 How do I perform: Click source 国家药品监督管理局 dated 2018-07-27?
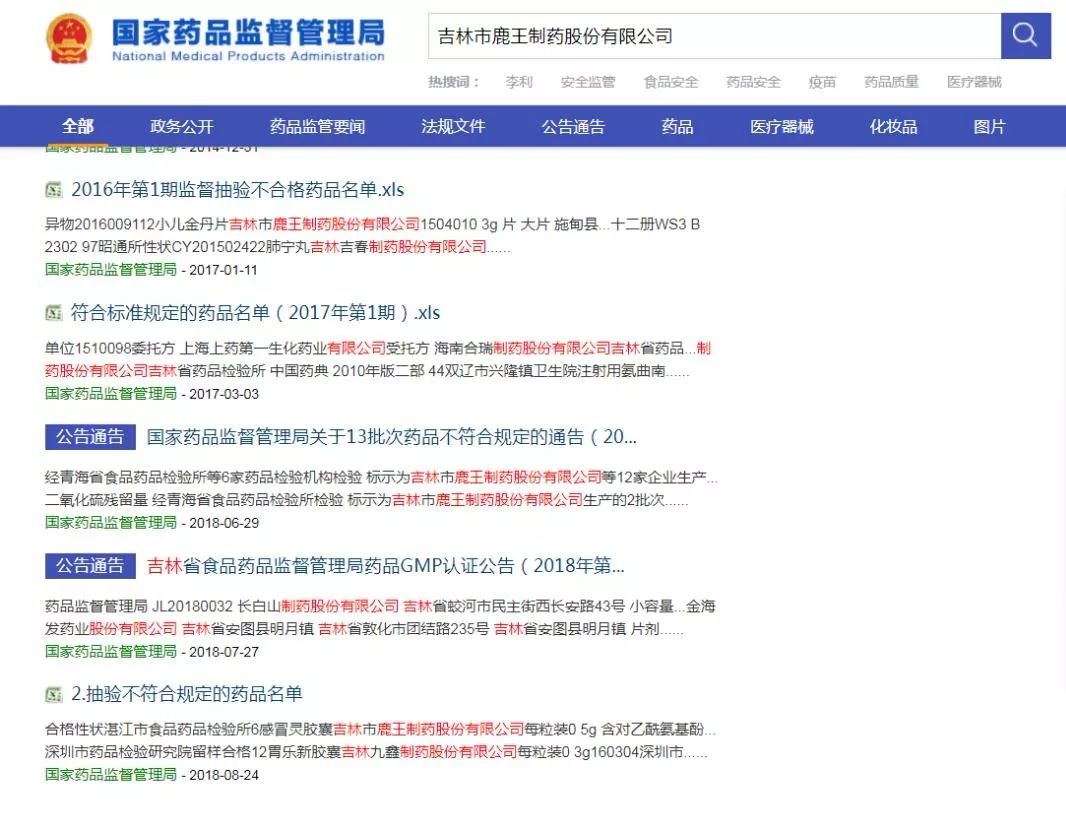tap(111, 651)
